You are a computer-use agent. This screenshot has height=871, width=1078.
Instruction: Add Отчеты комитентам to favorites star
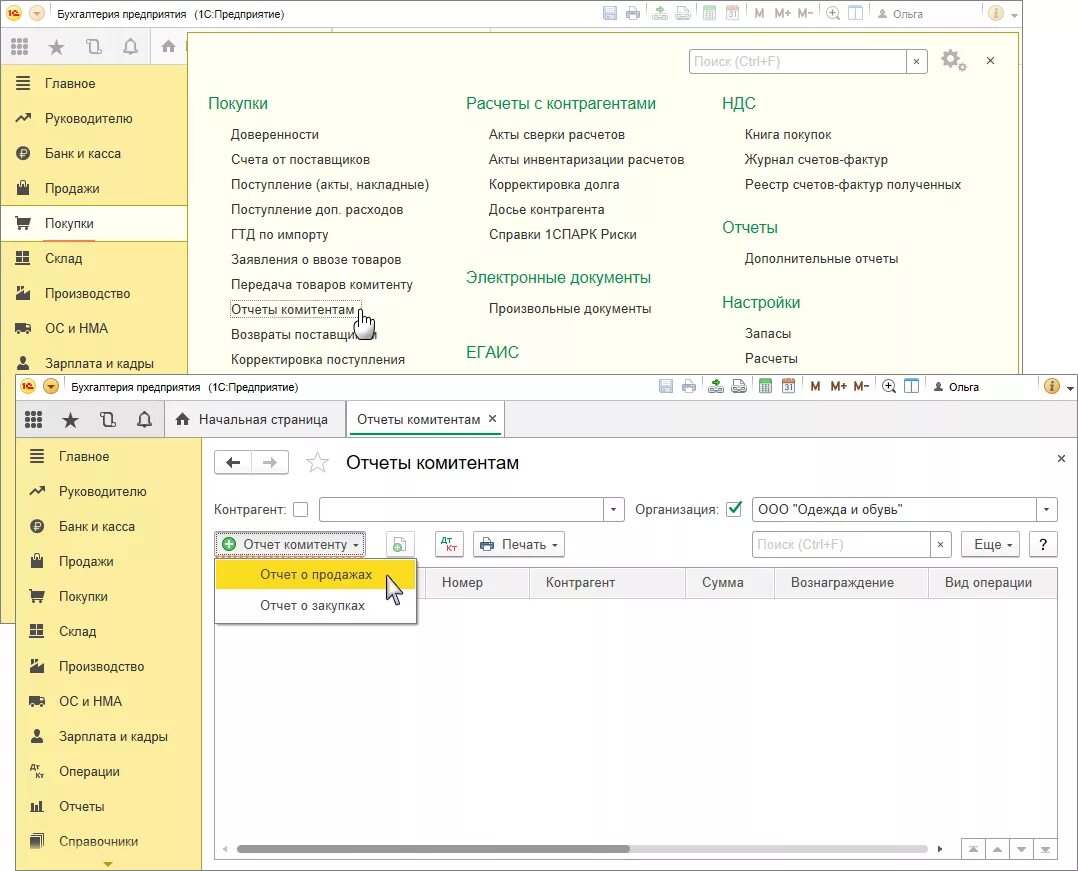click(x=317, y=463)
